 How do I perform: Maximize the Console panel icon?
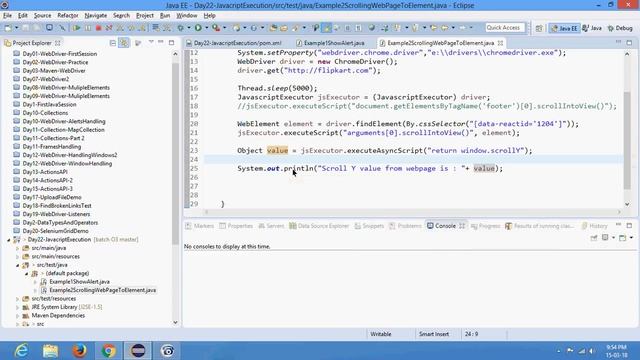coord(629,225)
